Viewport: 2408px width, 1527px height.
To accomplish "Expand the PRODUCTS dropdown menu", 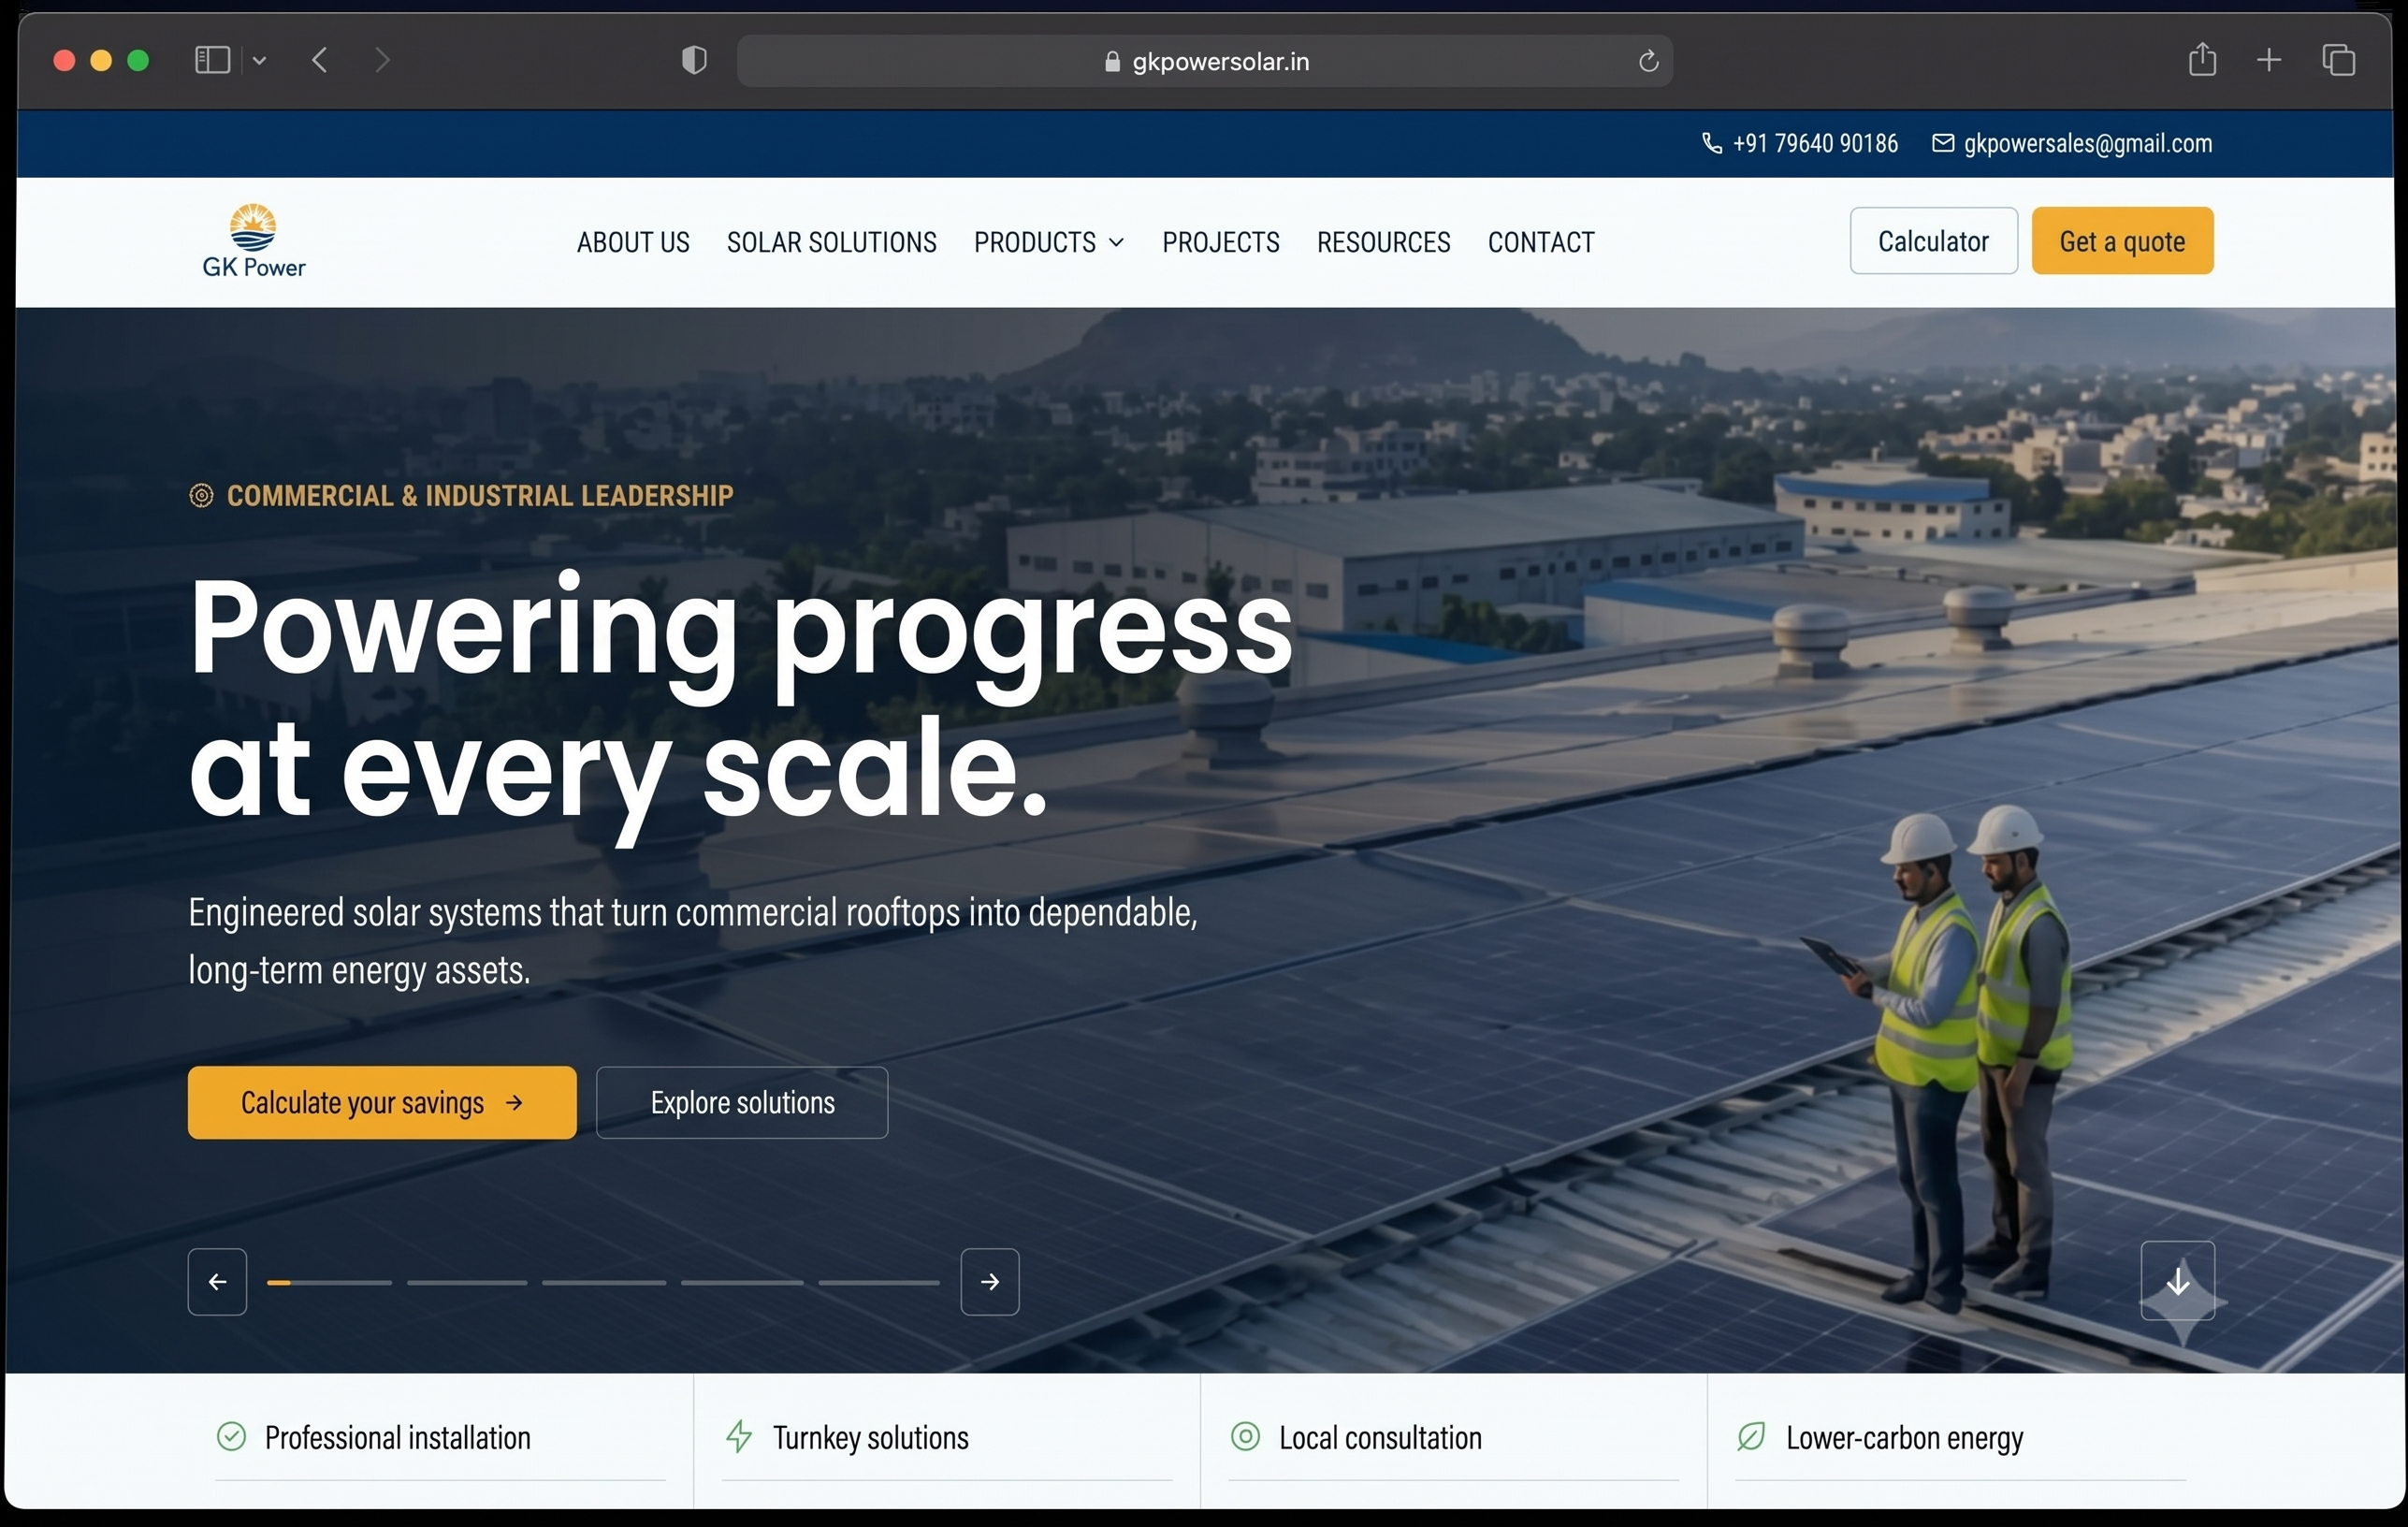I will (x=1048, y=242).
